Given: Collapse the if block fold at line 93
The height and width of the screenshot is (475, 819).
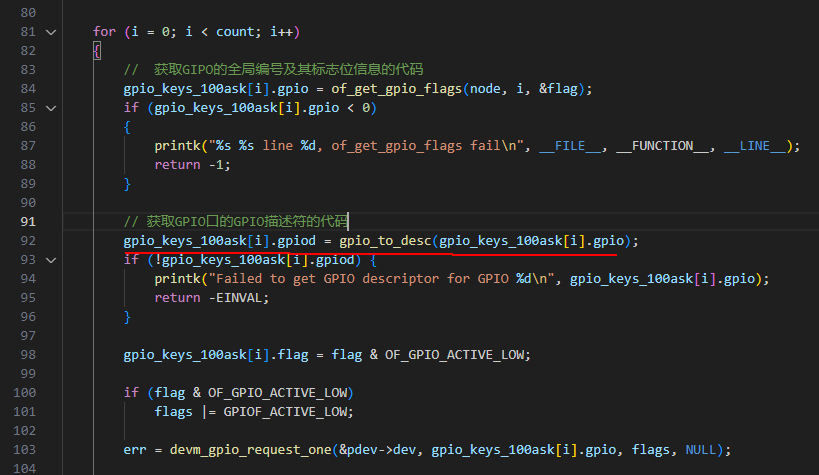Looking at the screenshot, I should click(51, 260).
